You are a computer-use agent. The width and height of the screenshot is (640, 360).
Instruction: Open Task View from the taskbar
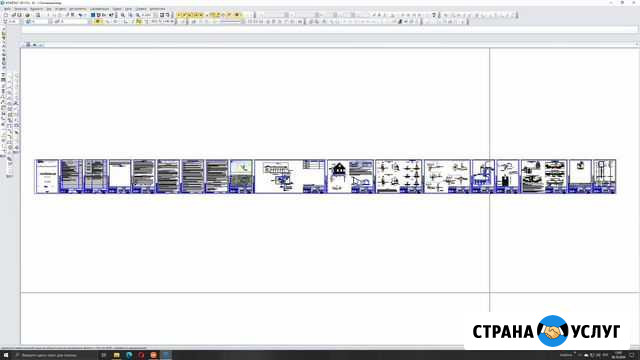[x=104, y=355]
